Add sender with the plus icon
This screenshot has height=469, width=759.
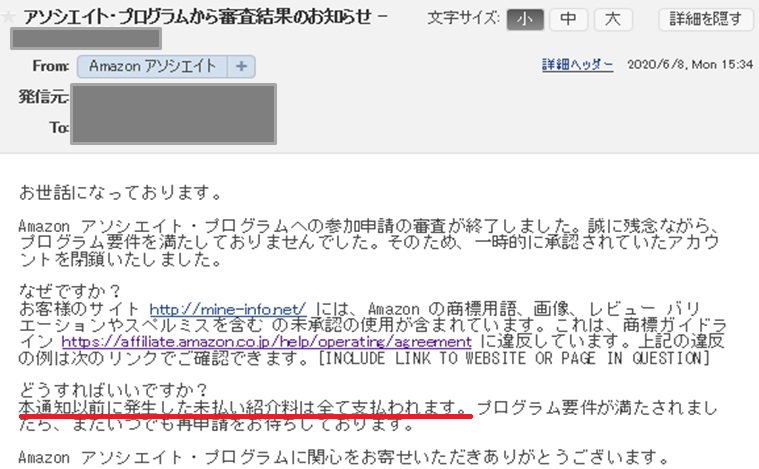tap(241, 66)
